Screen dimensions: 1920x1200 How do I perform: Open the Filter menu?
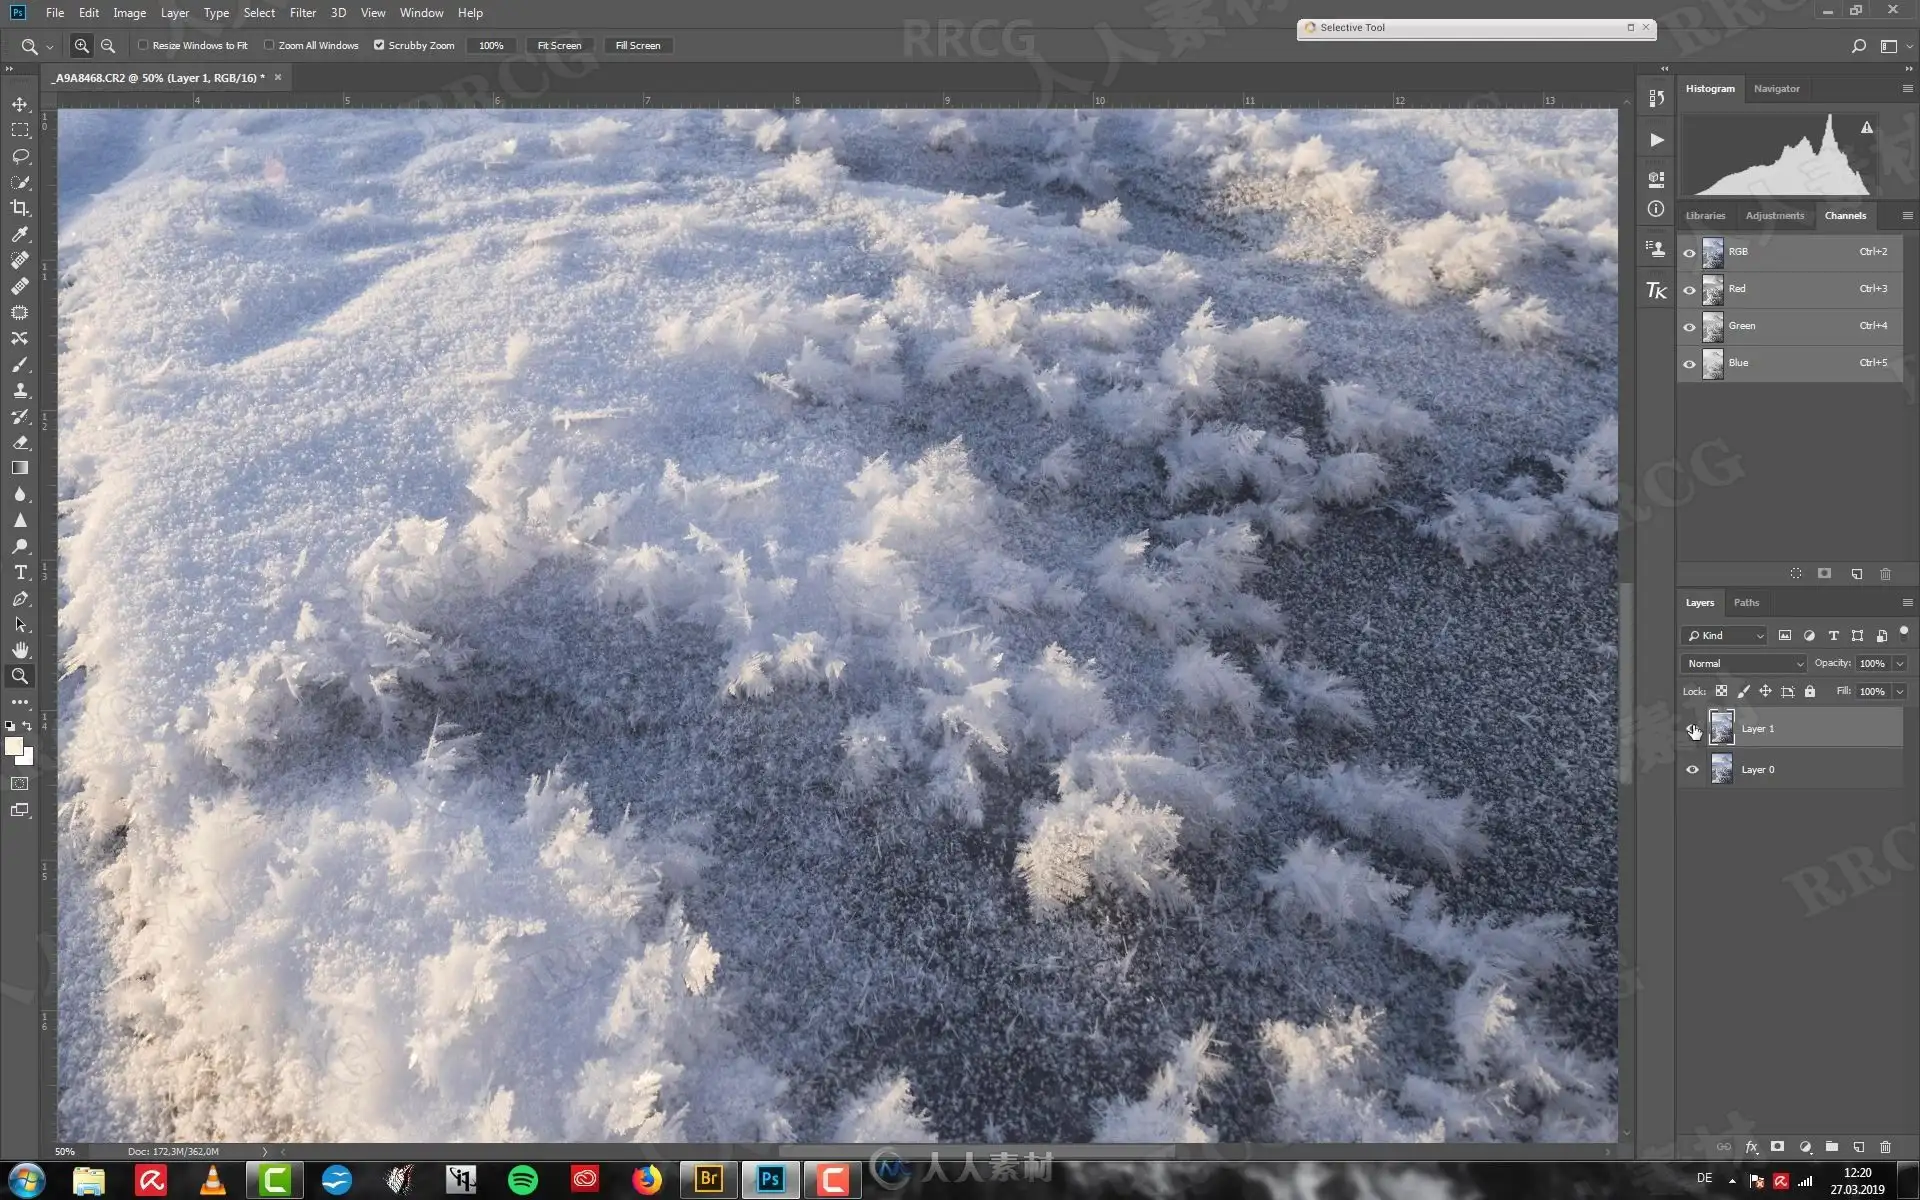tap(303, 13)
